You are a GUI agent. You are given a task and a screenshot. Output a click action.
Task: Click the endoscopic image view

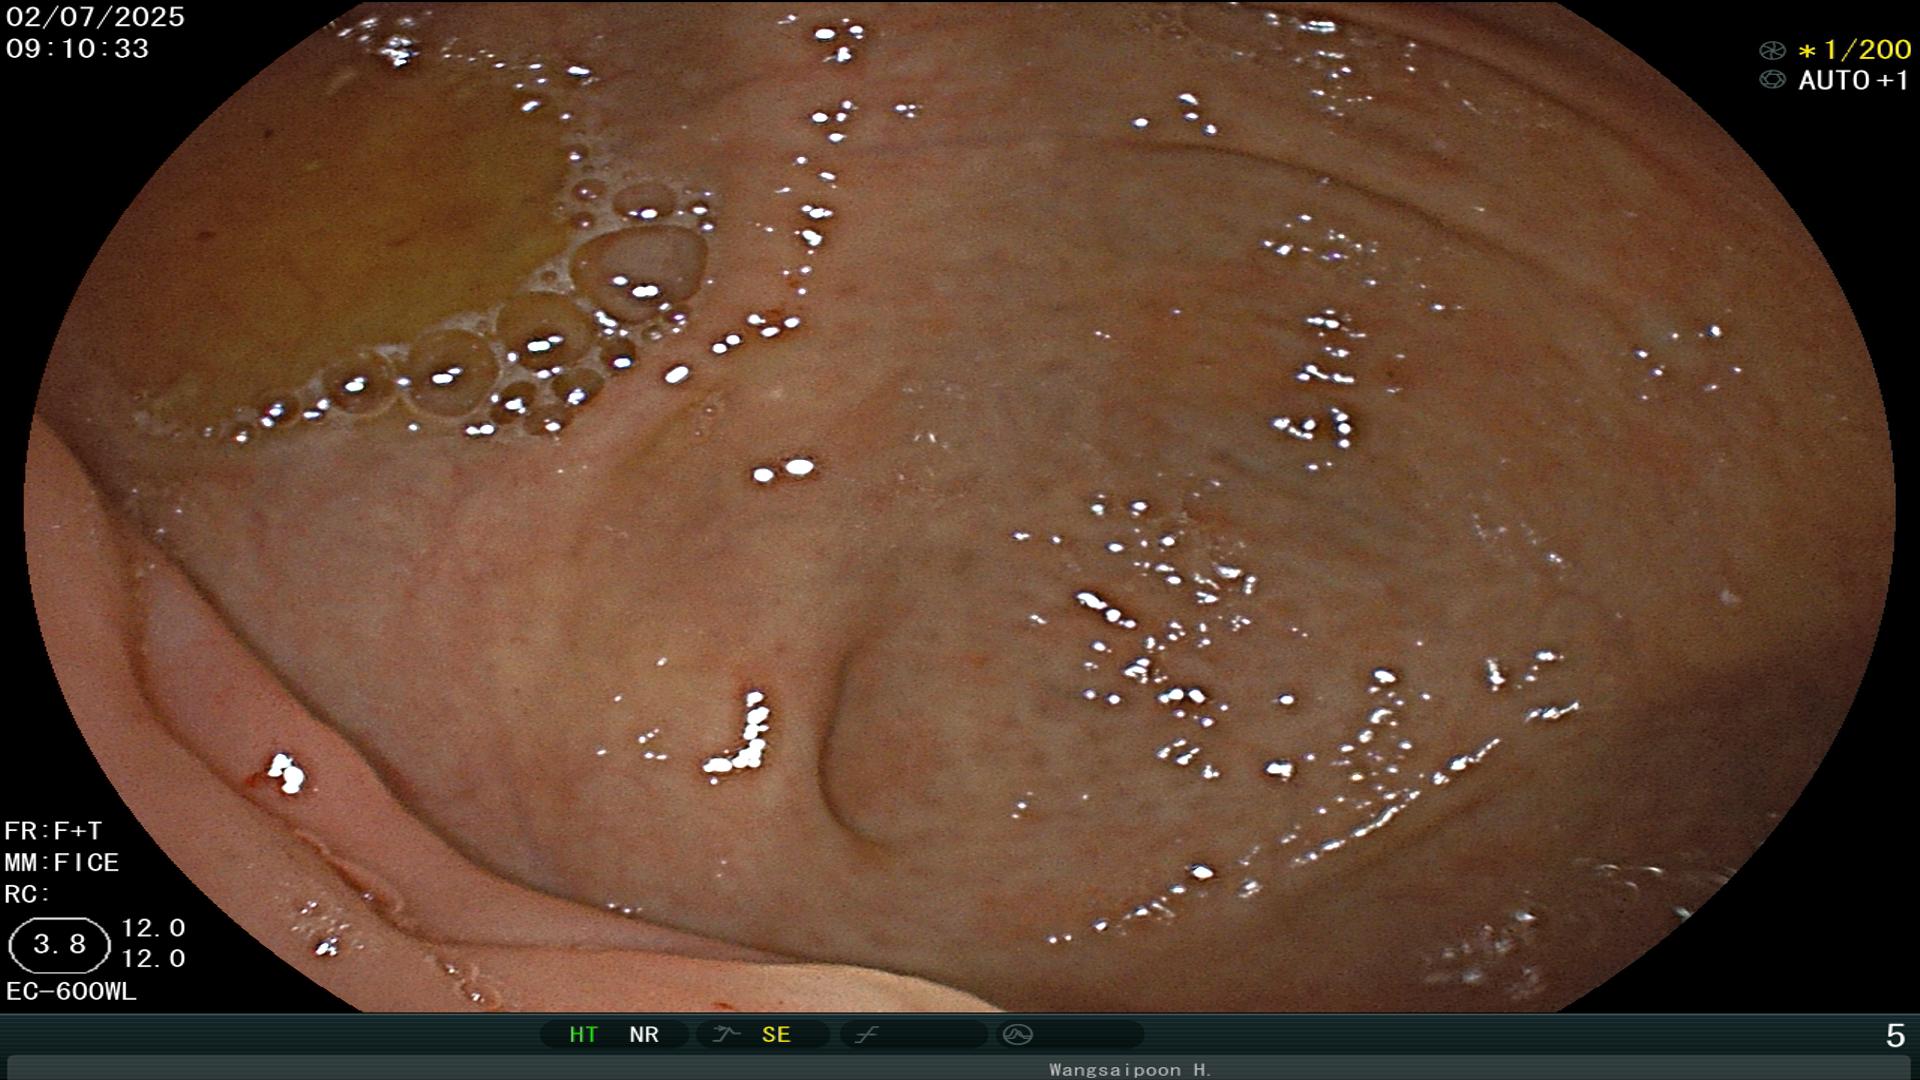click(960, 506)
